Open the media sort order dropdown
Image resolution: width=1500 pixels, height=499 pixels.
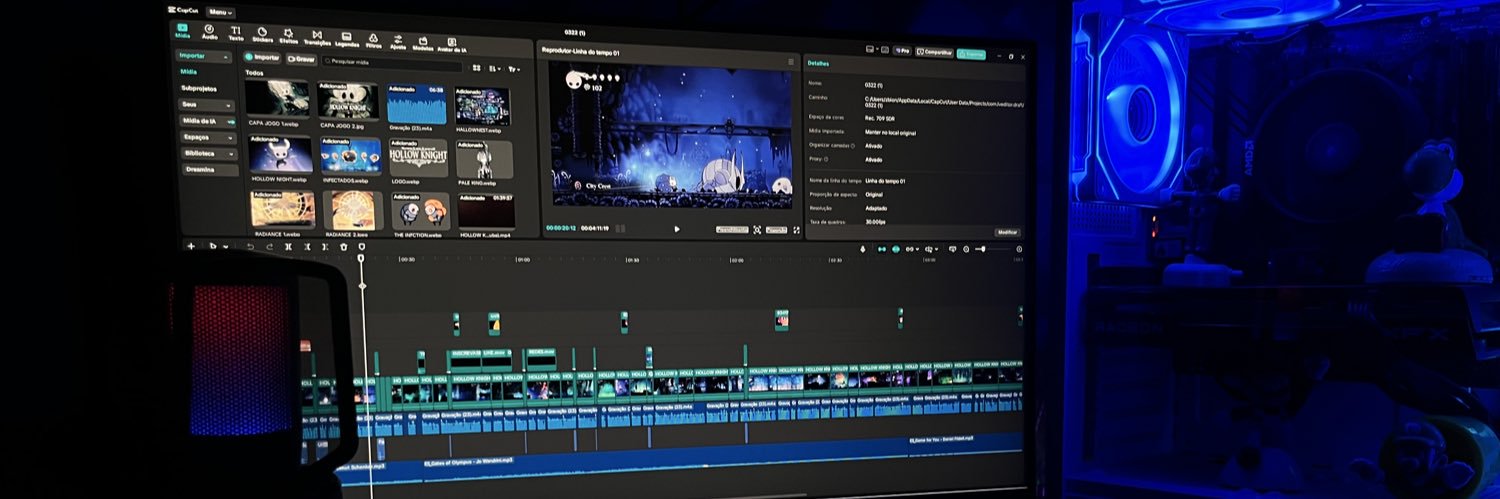pos(495,68)
